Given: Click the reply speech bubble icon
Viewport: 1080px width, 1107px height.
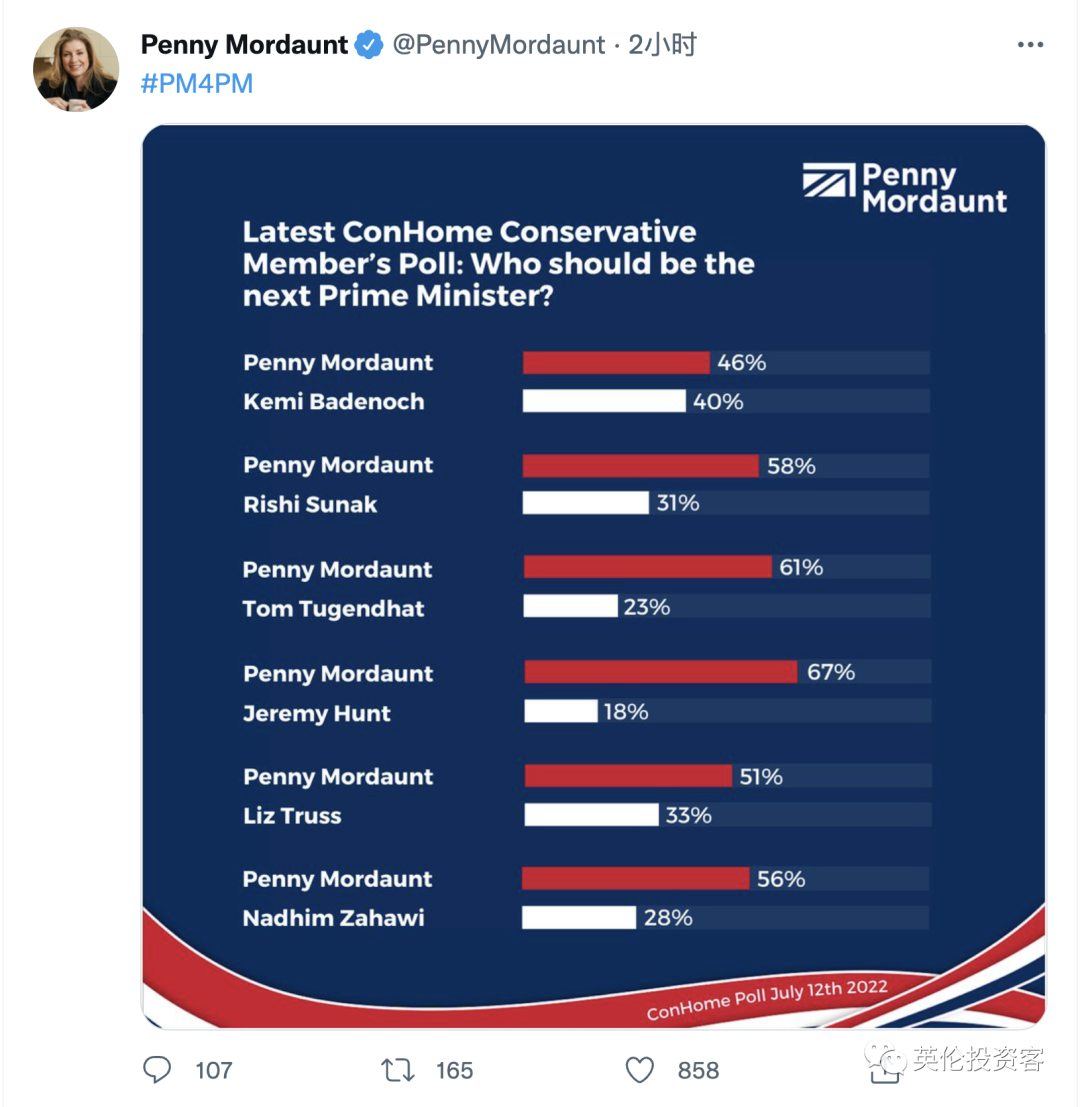Looking at the screenshot, I should [157, 1070].
